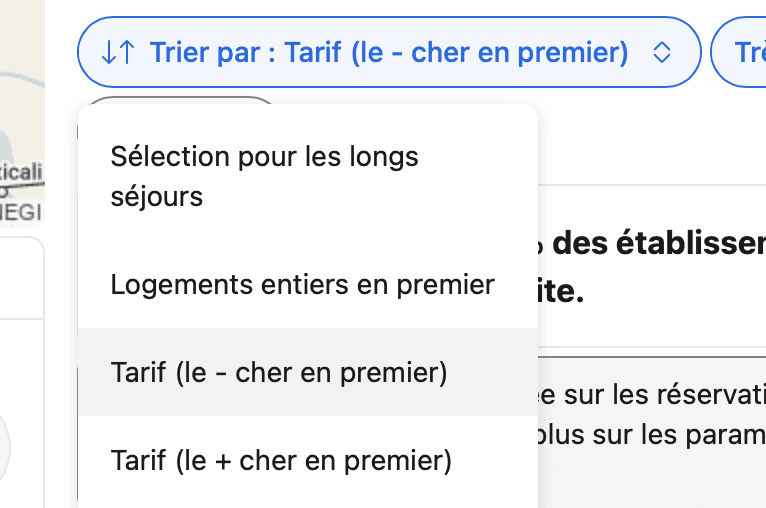
Task: Choose "Logements entiers en premier" sort option
Action: [308, 284]
